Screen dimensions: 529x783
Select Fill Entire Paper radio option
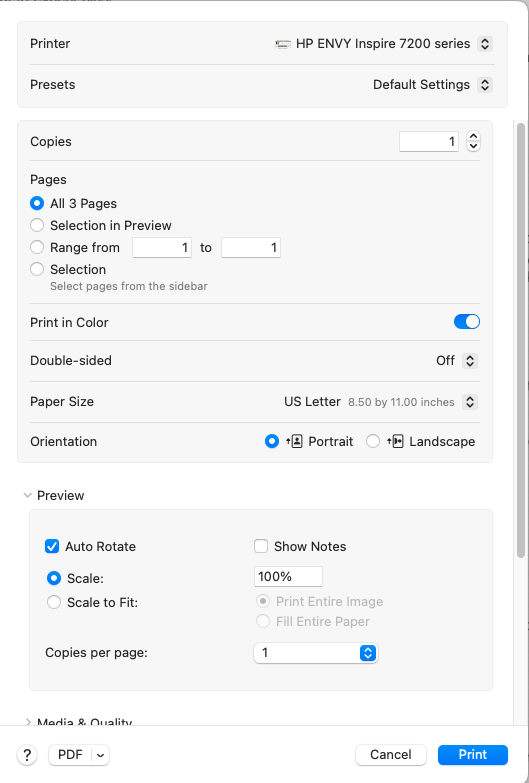tap(263, 621)
